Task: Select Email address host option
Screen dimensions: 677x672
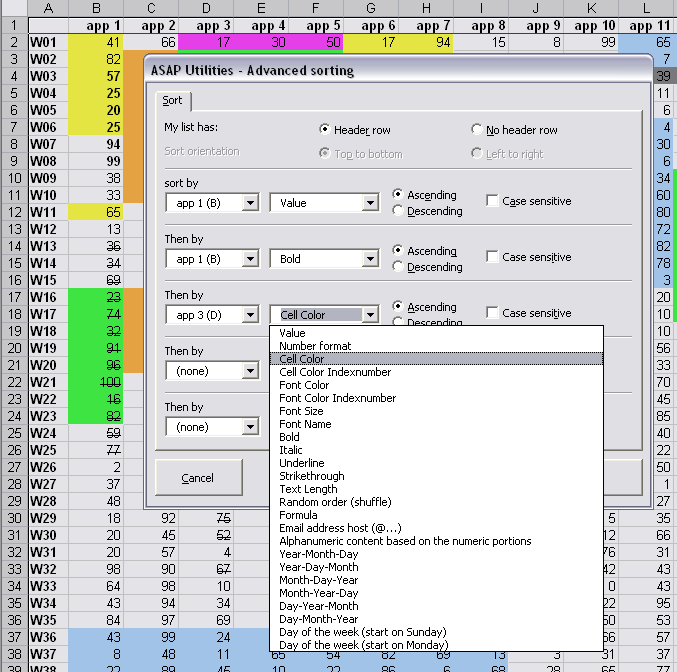Action: pyautogui.click(x=436, y=528)
